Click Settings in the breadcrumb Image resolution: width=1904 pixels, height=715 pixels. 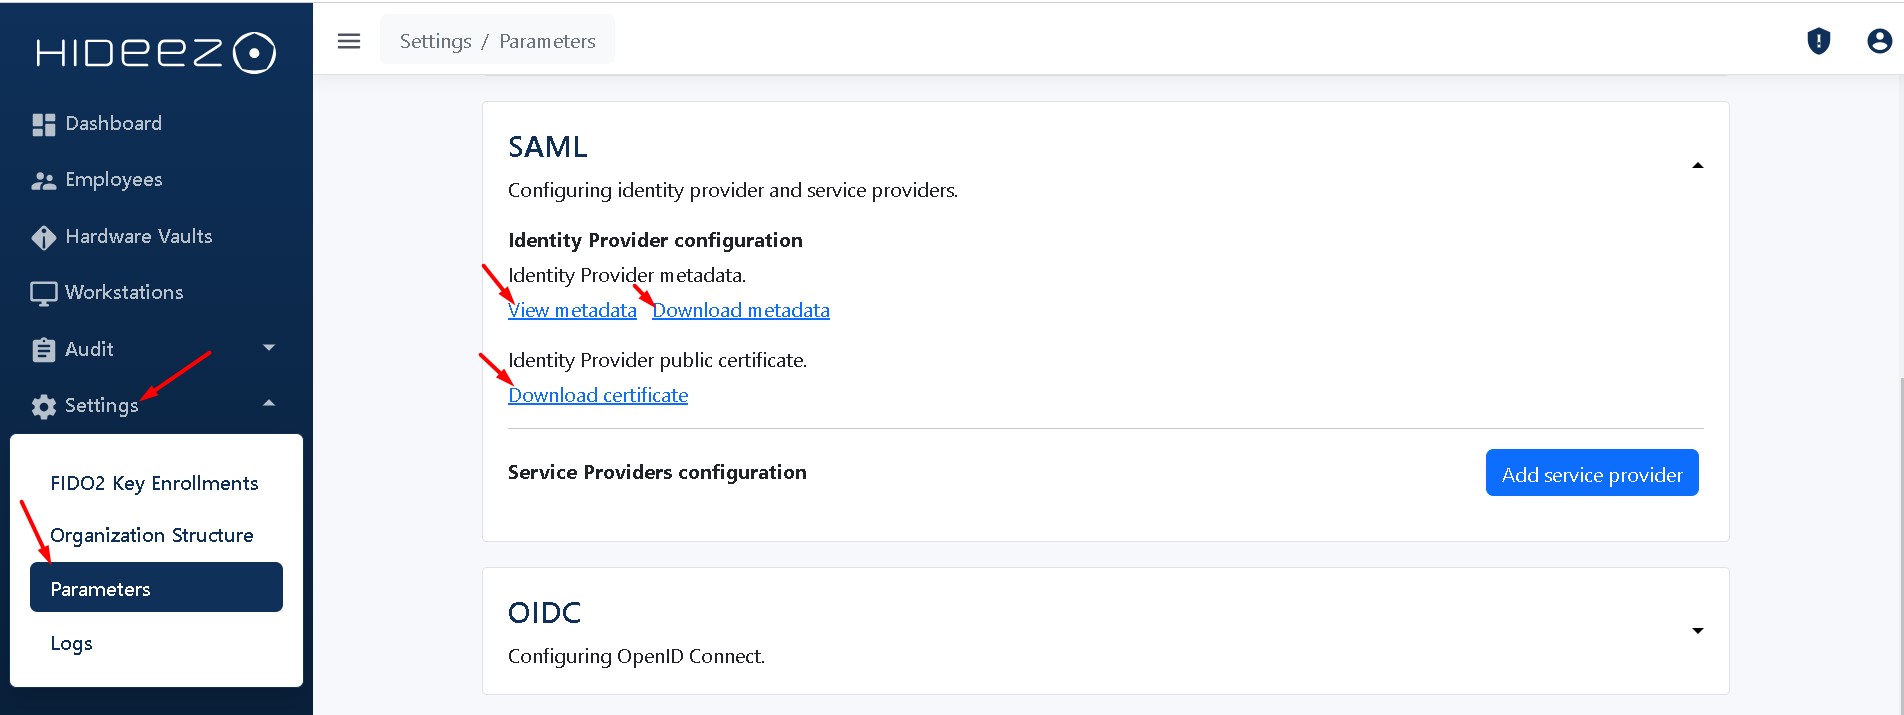tap(435, 41)
